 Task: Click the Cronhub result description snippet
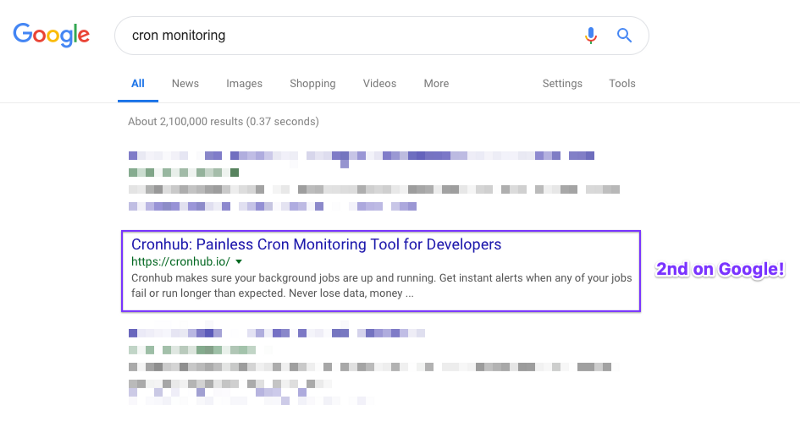pos(381,286)
